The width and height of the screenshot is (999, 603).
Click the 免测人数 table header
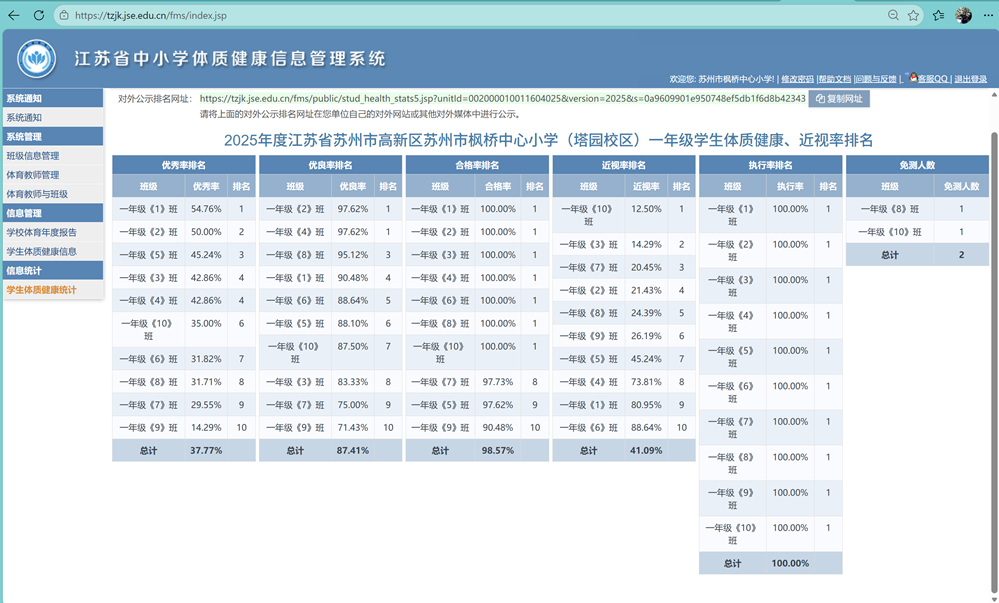tap(917, 165)
